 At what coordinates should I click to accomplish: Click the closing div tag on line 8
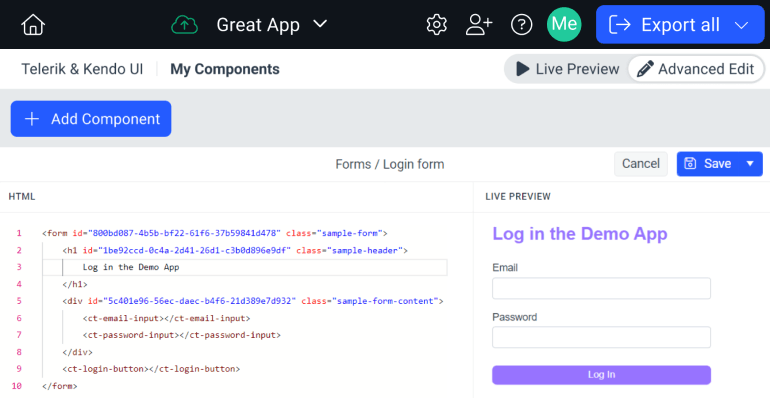point(77,352)
